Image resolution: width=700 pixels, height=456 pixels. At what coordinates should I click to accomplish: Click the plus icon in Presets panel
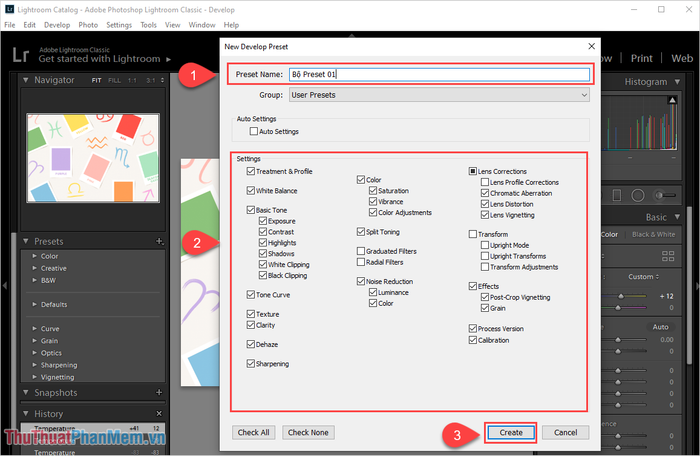coord(159,242)
